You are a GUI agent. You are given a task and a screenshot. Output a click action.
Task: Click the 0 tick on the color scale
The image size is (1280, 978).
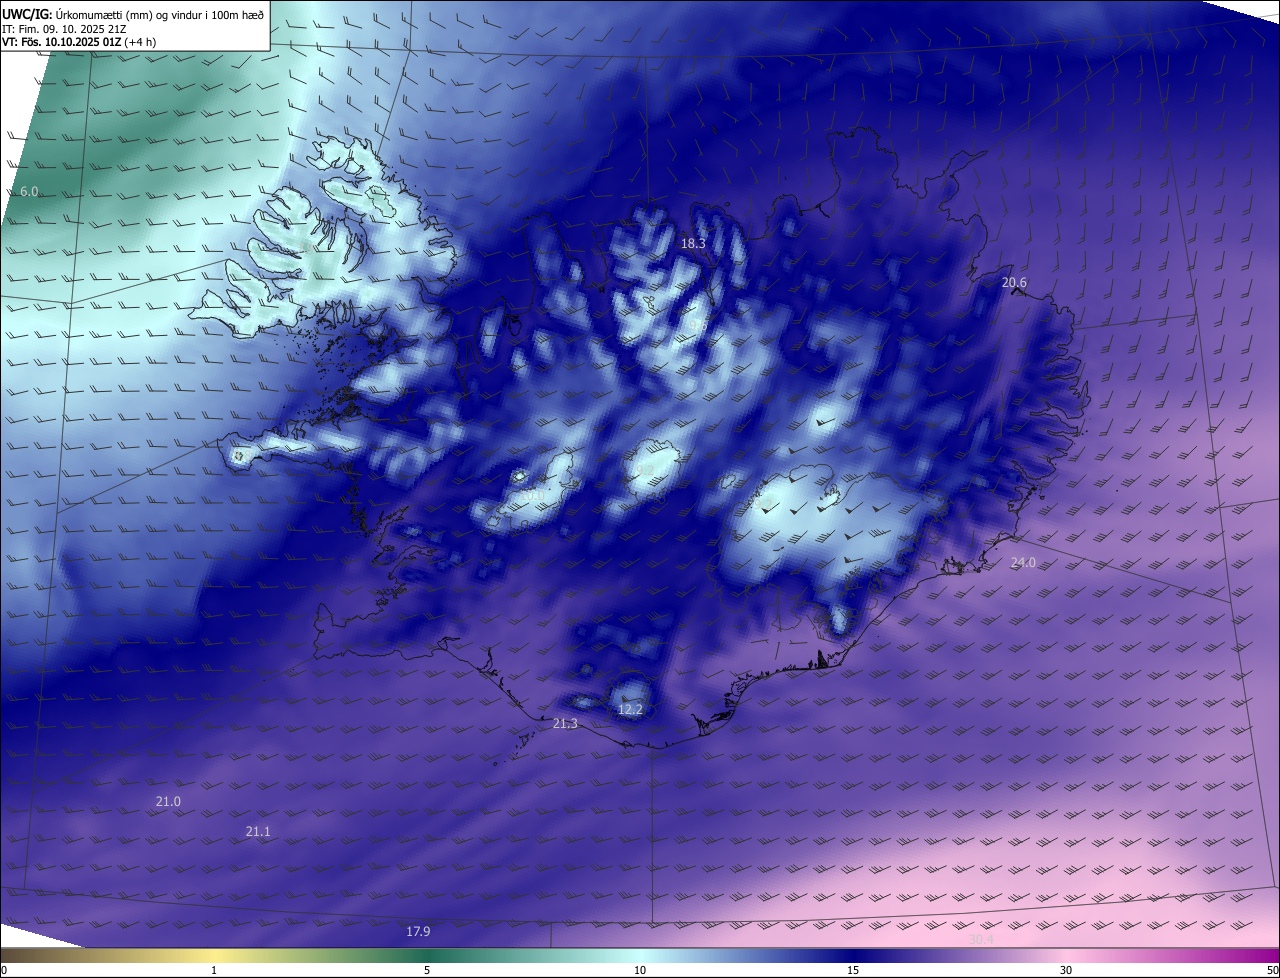click(4, 970)
